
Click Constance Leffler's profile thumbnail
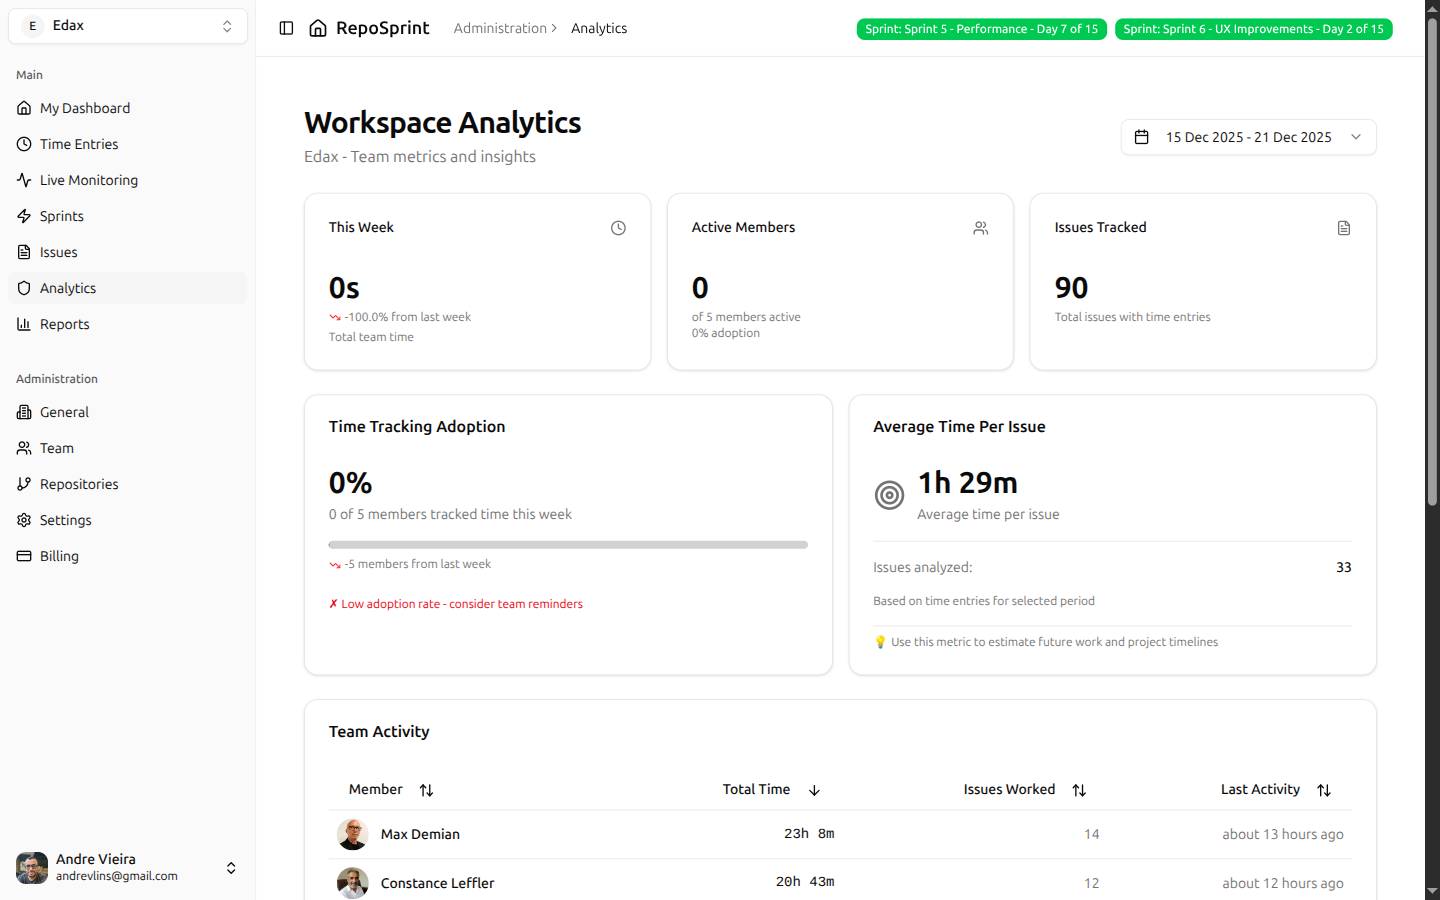352,883
